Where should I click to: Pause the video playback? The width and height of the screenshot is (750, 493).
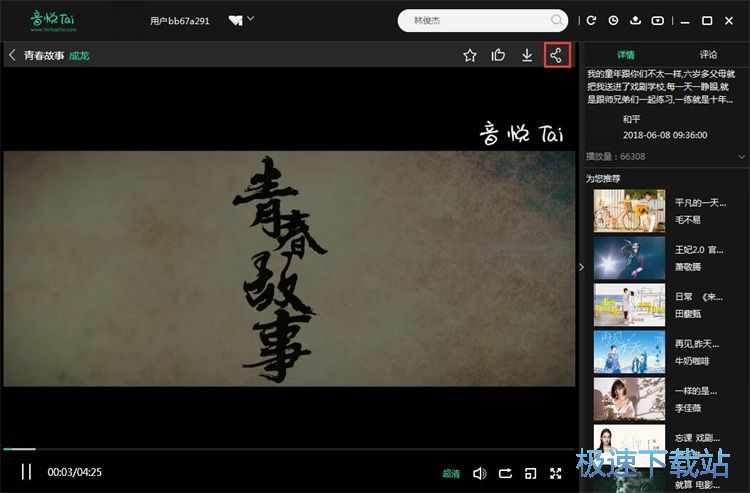(x=26, y=472)
